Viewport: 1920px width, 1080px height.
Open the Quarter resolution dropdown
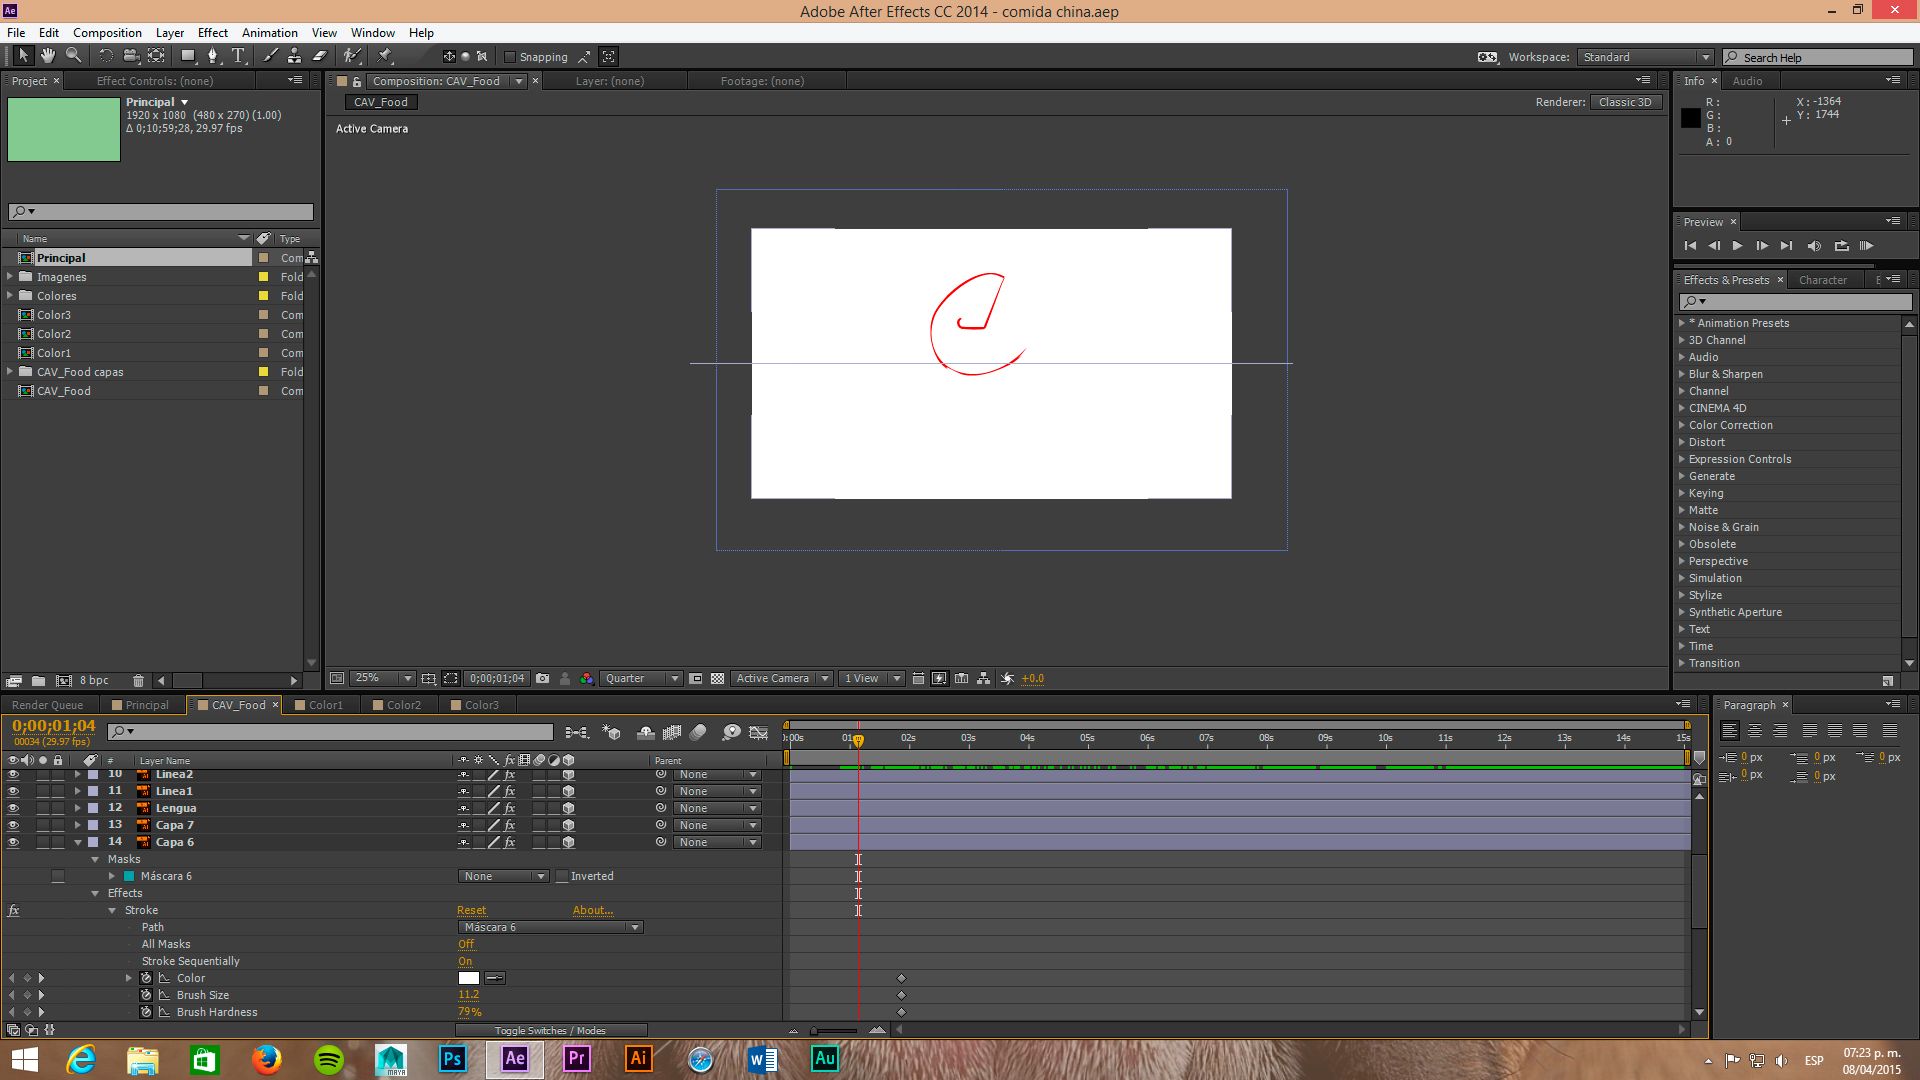click(640, 678)
